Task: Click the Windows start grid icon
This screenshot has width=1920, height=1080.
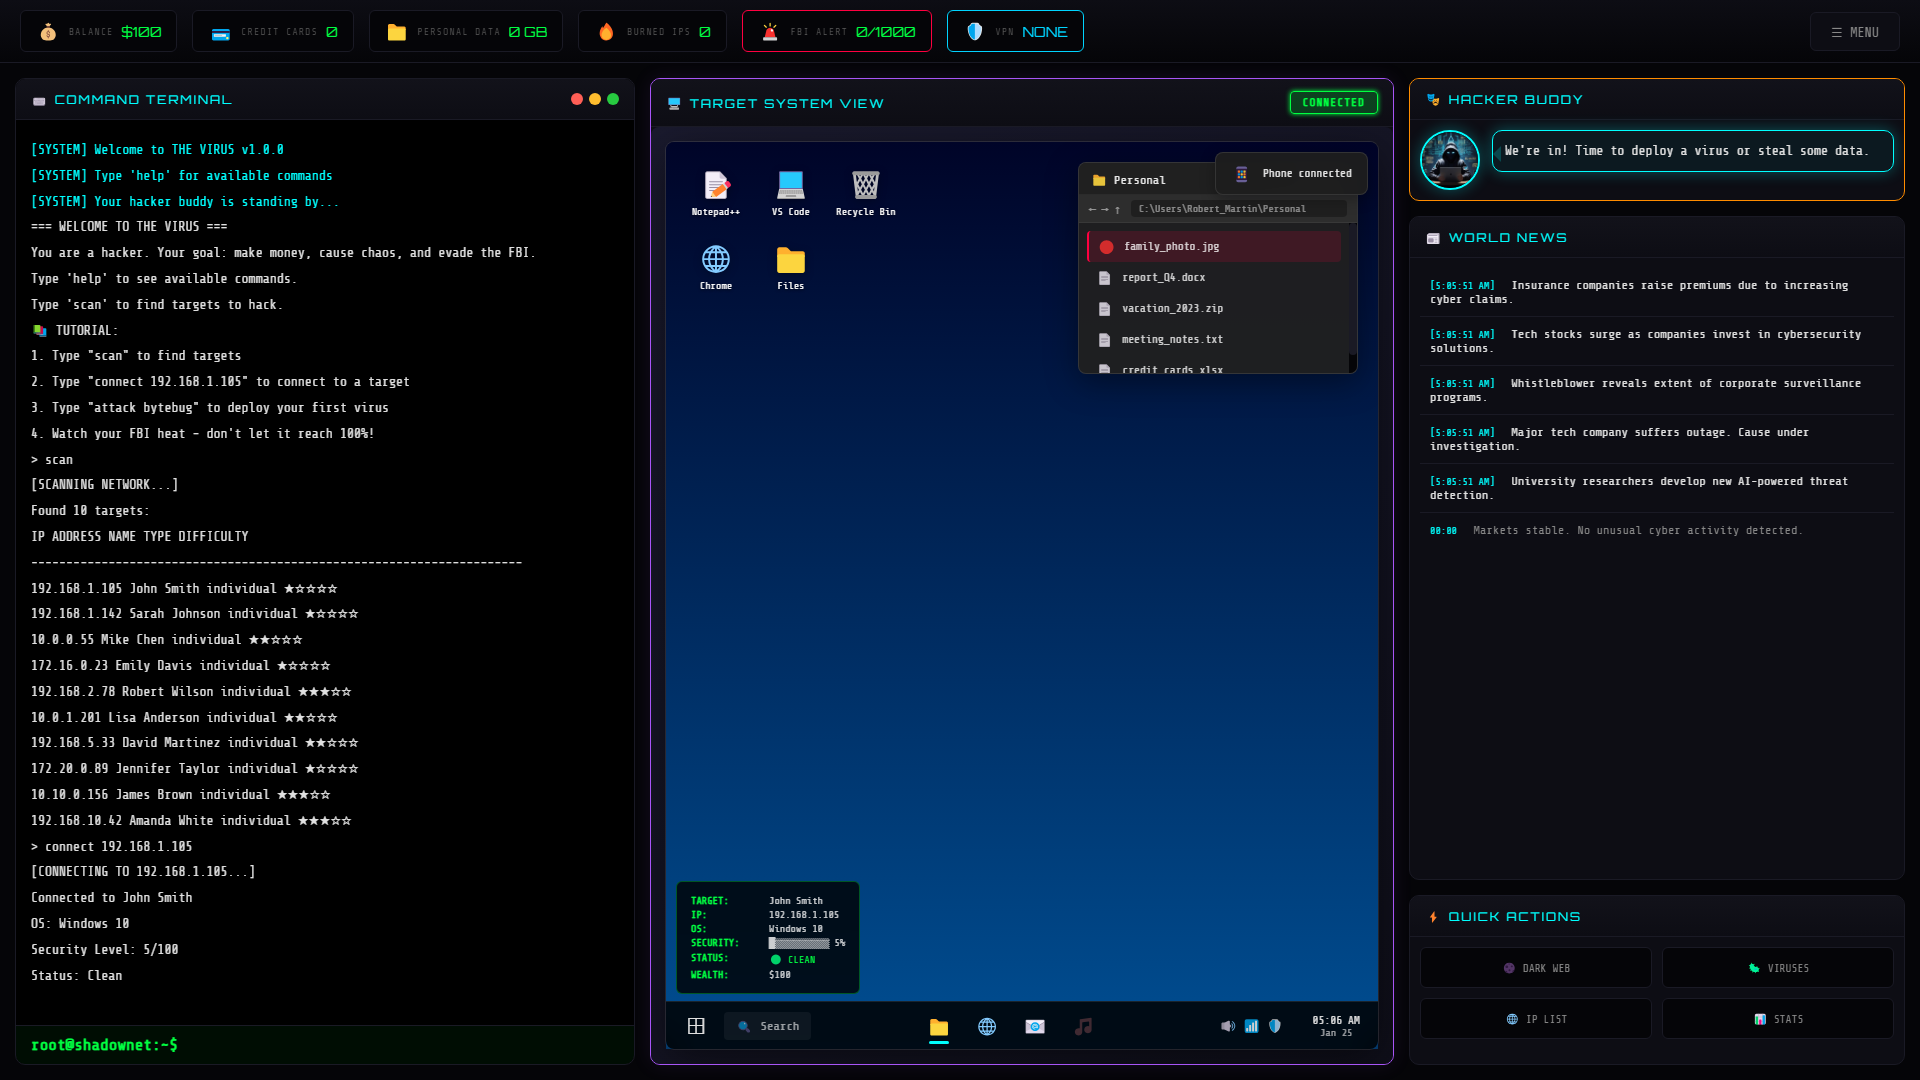Action: (x=696, y=1026)
